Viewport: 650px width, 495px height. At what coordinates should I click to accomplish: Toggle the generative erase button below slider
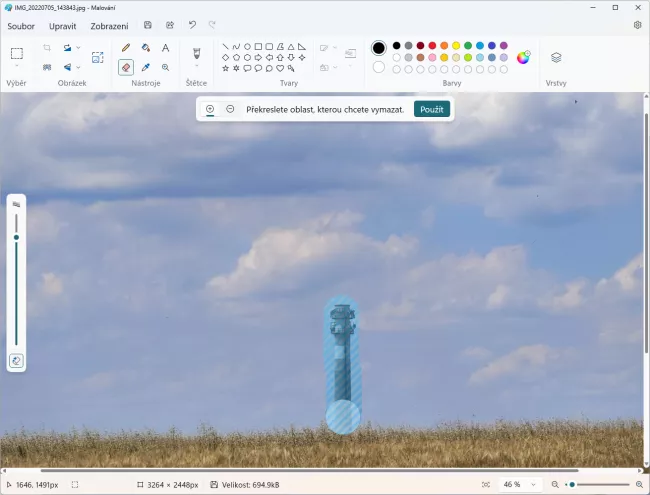point(16,360)
